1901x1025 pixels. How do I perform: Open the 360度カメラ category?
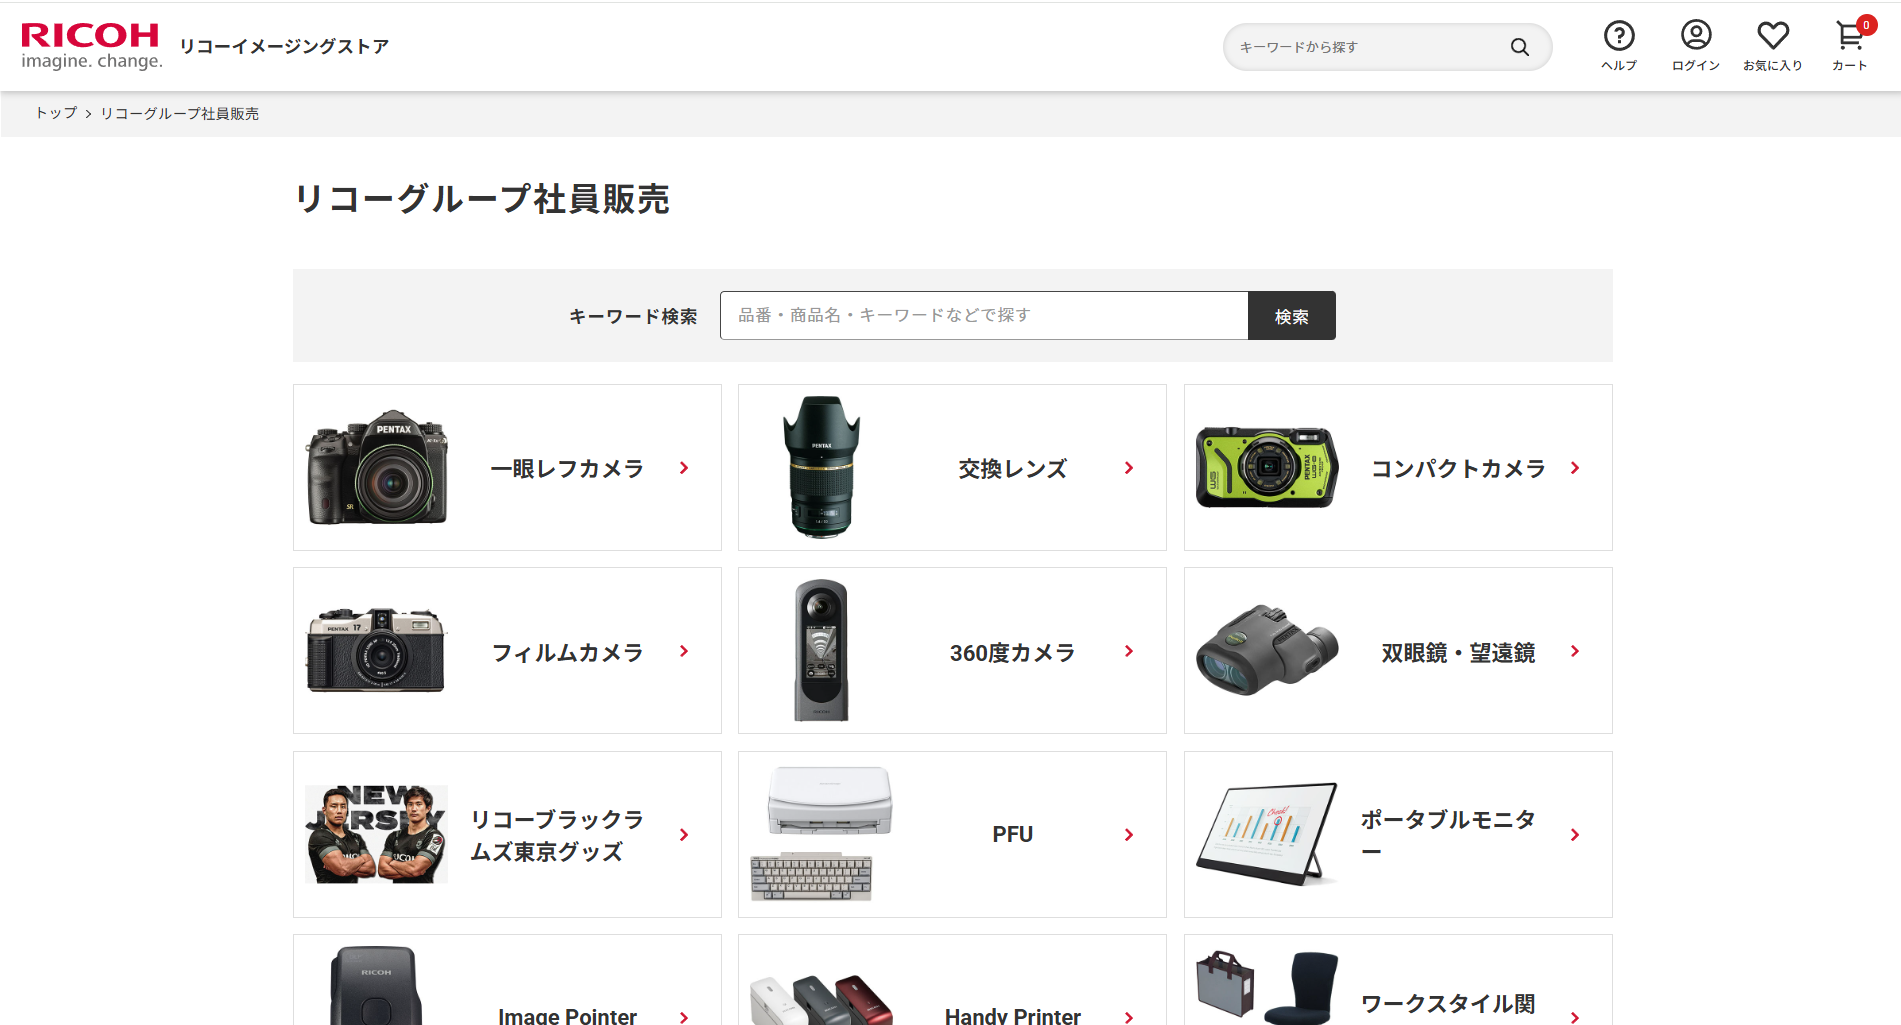[1011, 652]
